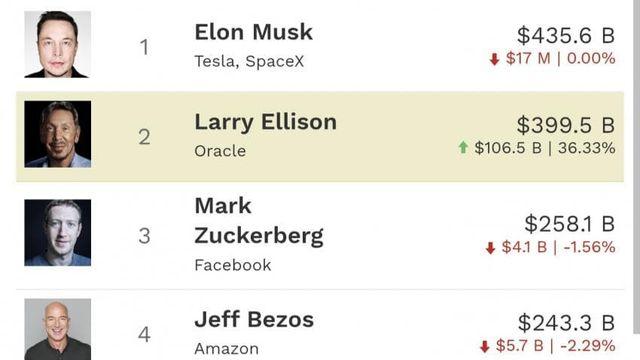Open the rank 4 profile photo
640x360 pixels.
58,329
